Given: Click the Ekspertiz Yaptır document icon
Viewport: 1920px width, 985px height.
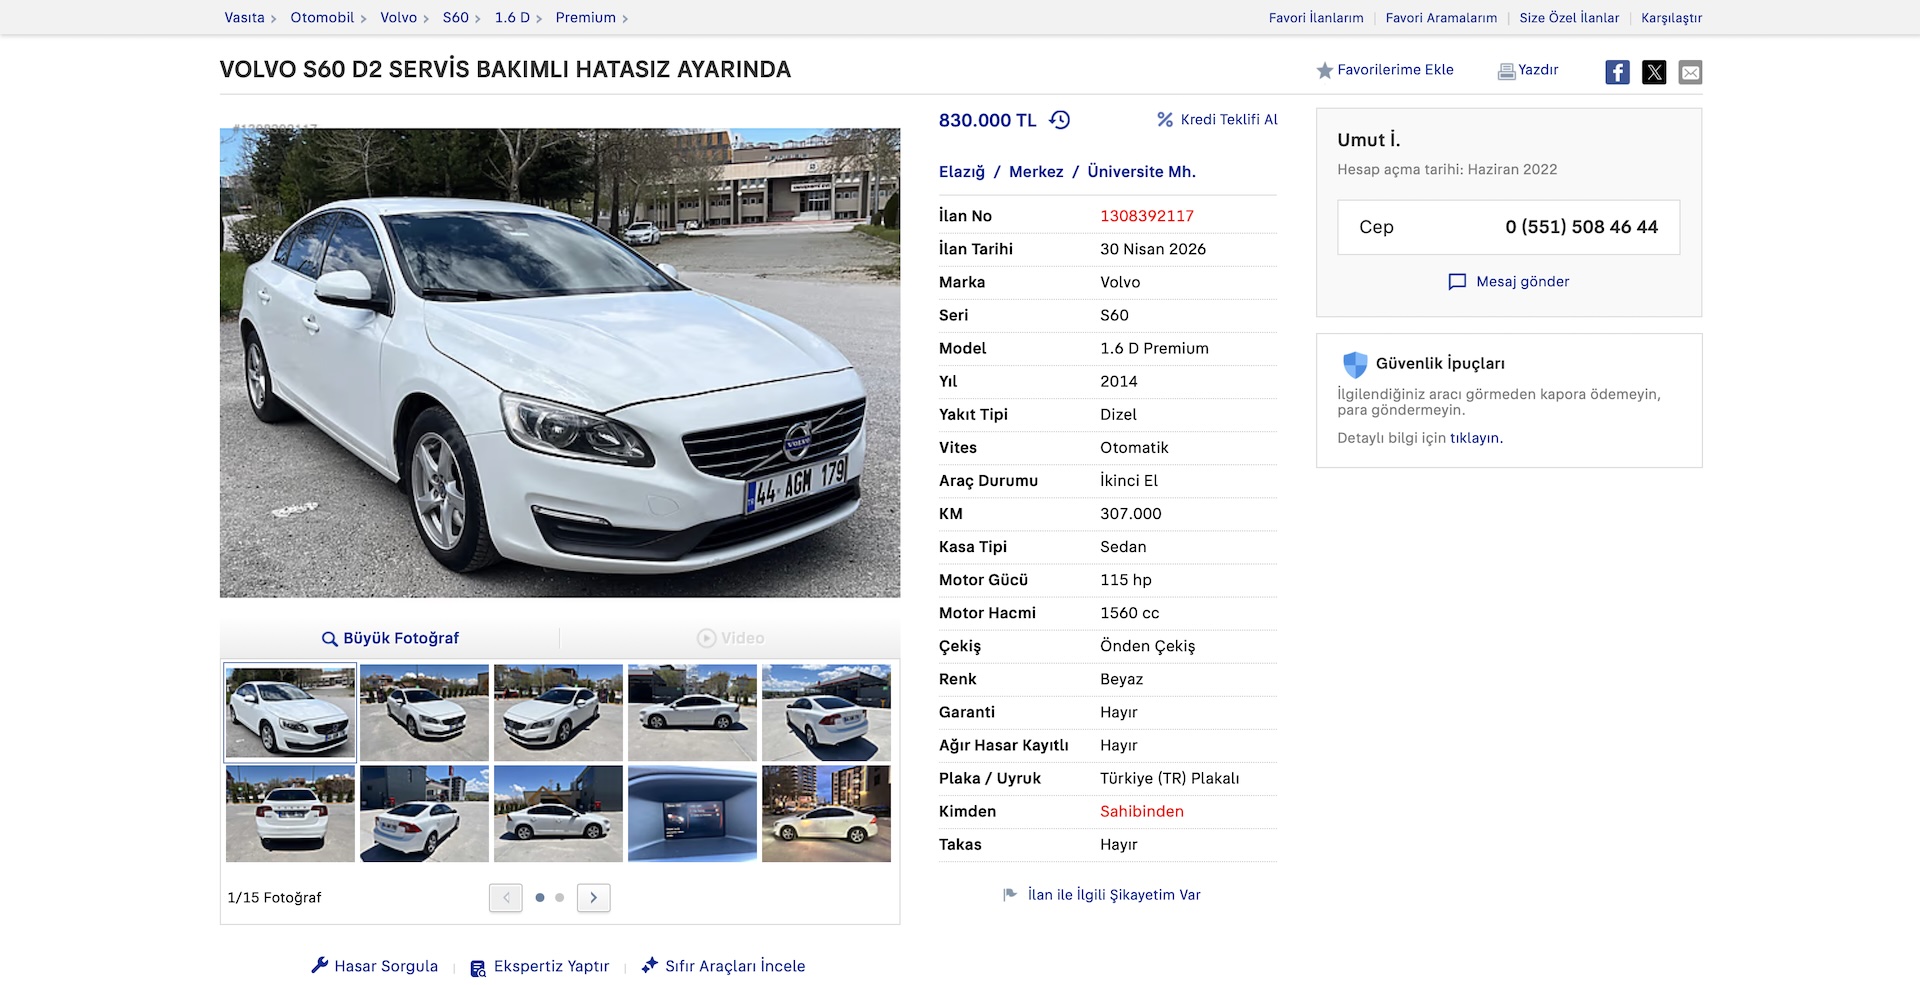Looking at the screenshot, I should point(478,967).
